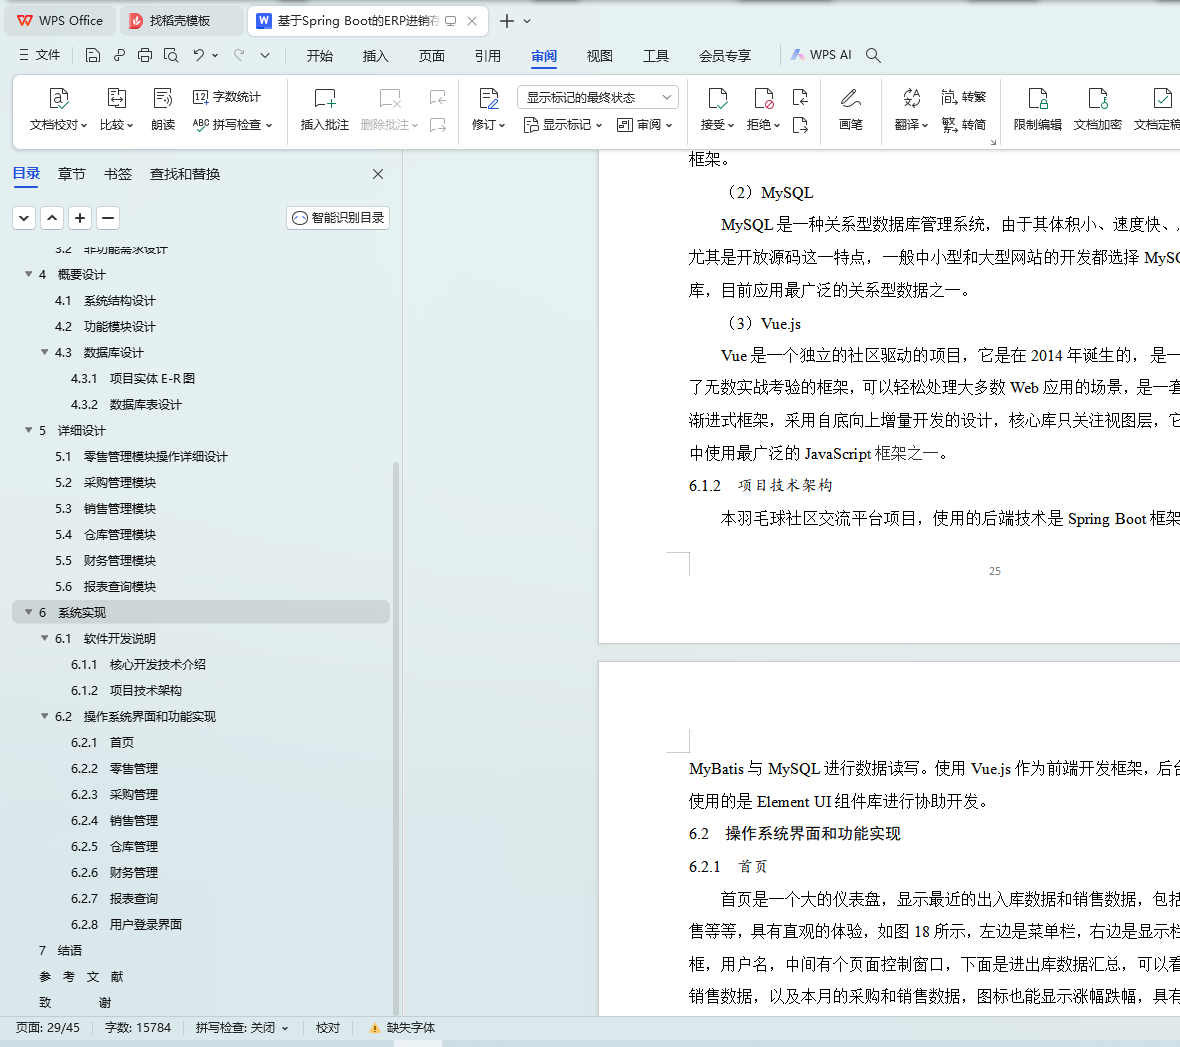
Task: Switch to 书签 navigation tab
Action: pyautogui.click(x=117, y=174)
